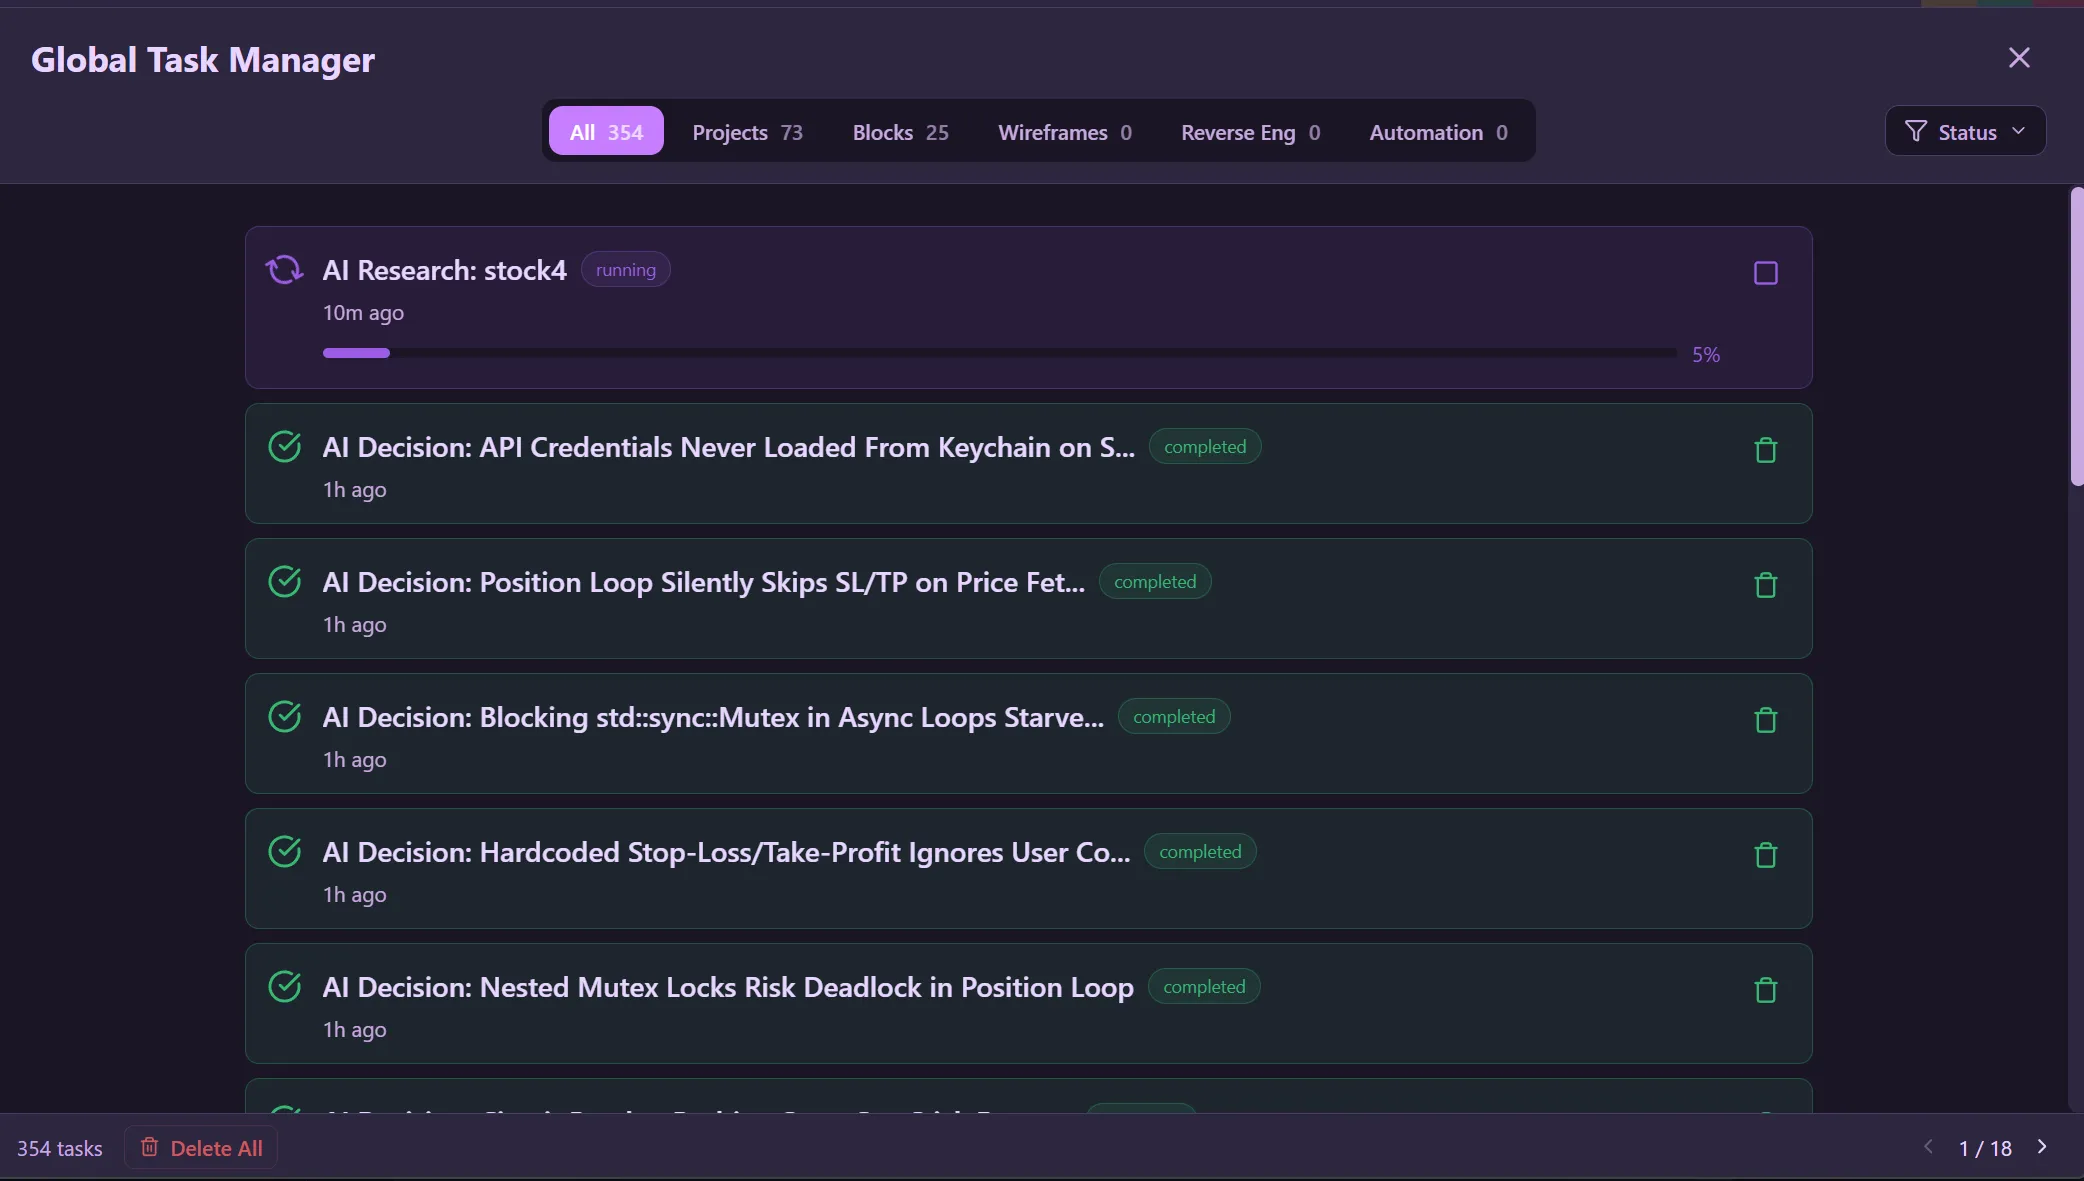
Task: Switch to the Wireframes tab
Action: (1064, 131)
